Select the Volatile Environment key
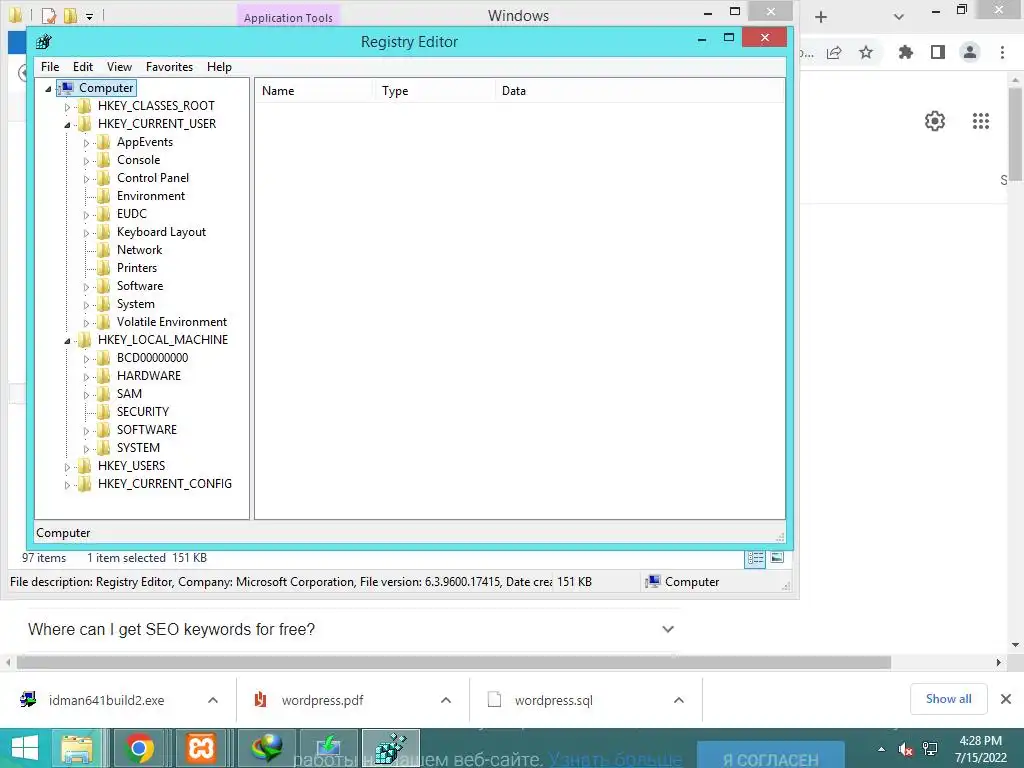The width and height of the screenshot is (1024, 768). click(172, 322)
